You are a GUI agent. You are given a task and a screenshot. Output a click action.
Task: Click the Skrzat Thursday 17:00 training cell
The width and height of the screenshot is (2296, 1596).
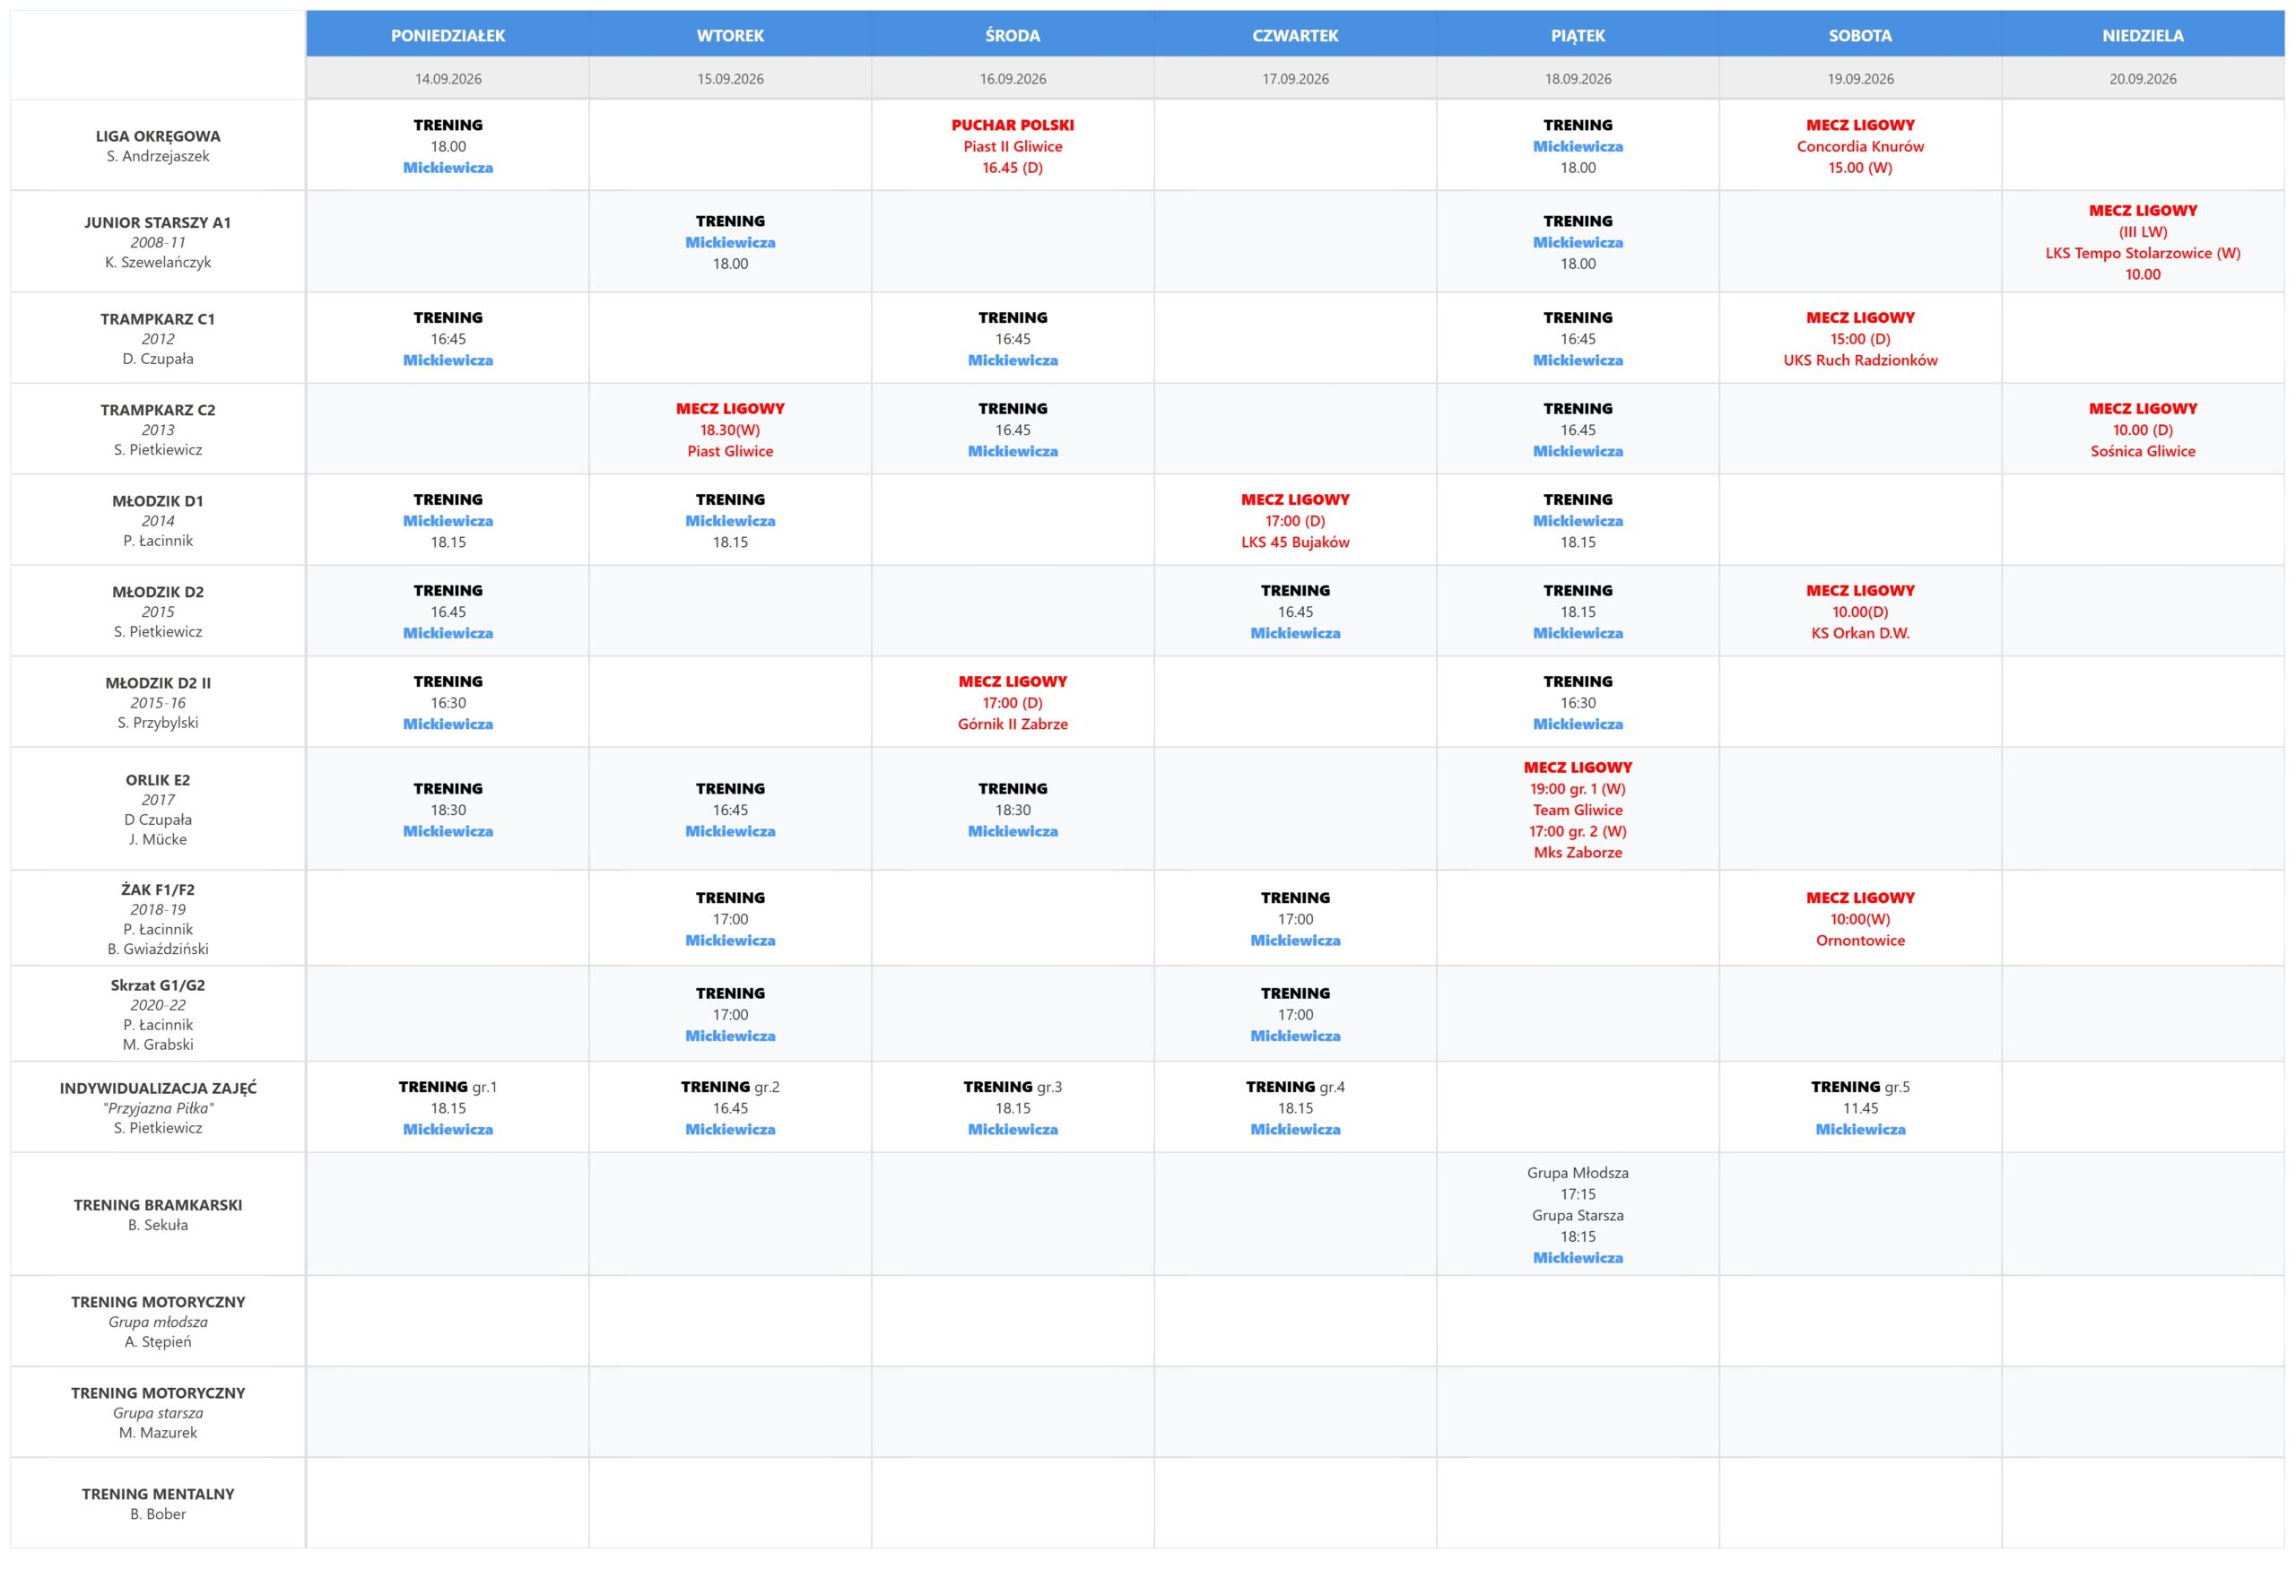1295,1014
